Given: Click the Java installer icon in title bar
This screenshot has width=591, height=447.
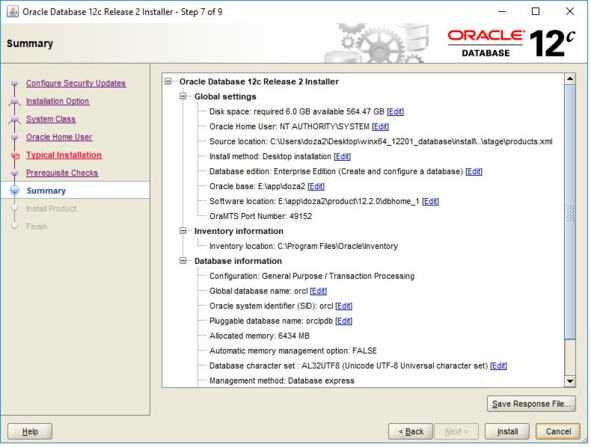Looking at the screenshot, I should (13, 11).
